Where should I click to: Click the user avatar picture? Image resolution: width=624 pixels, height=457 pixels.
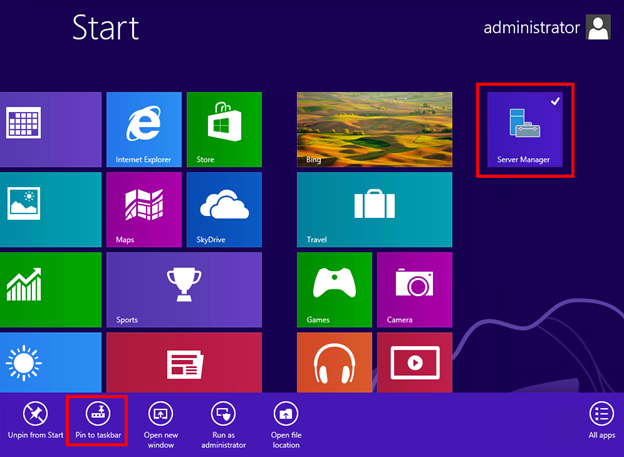point(598,27)
